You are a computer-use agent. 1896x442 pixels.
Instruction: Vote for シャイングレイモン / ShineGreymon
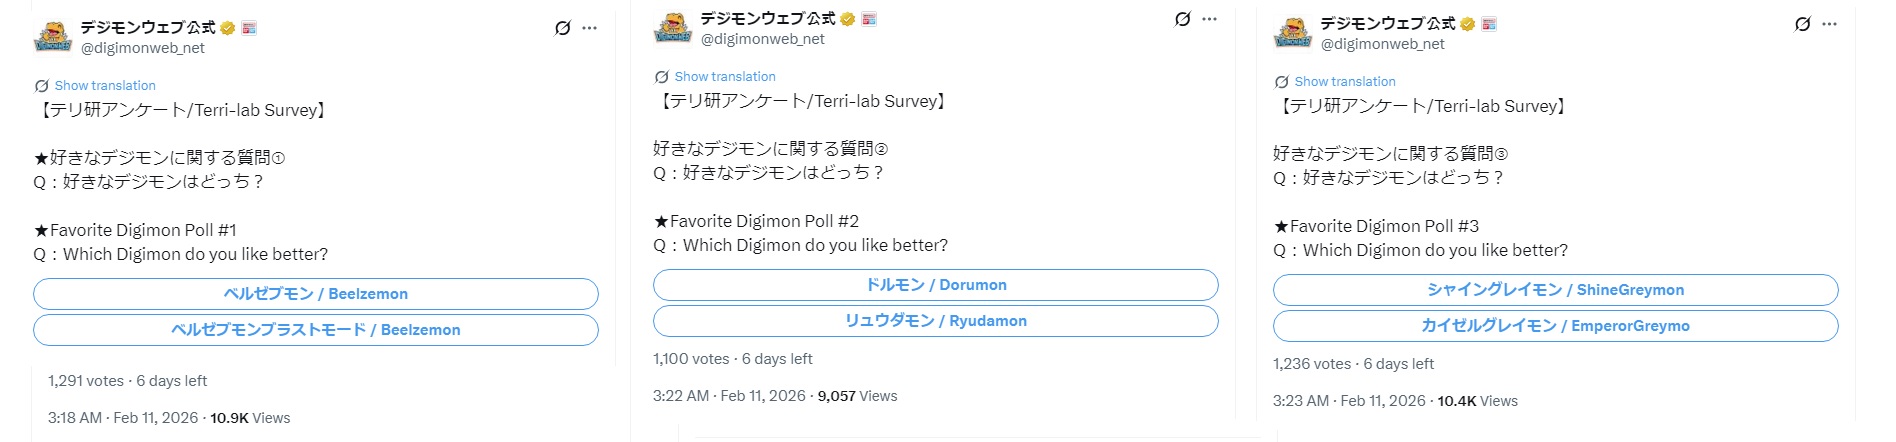(x=1556, y=290)
